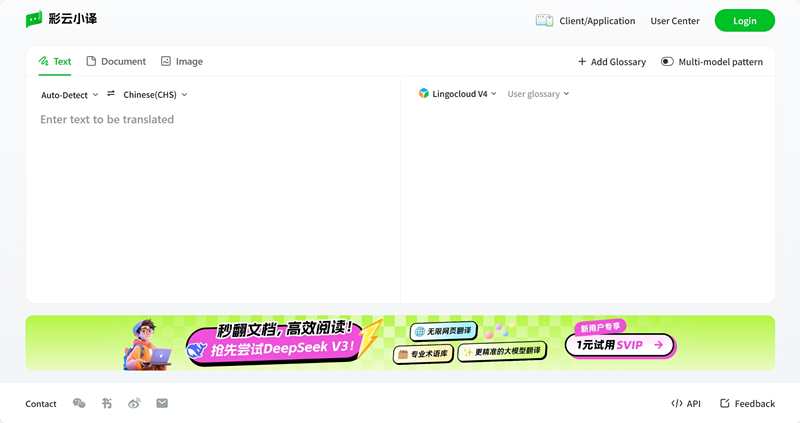This screenshot has width=800, height=423.
Task: Click the 更精准的大模型翻译 banner tag
Action: (502, 352)
